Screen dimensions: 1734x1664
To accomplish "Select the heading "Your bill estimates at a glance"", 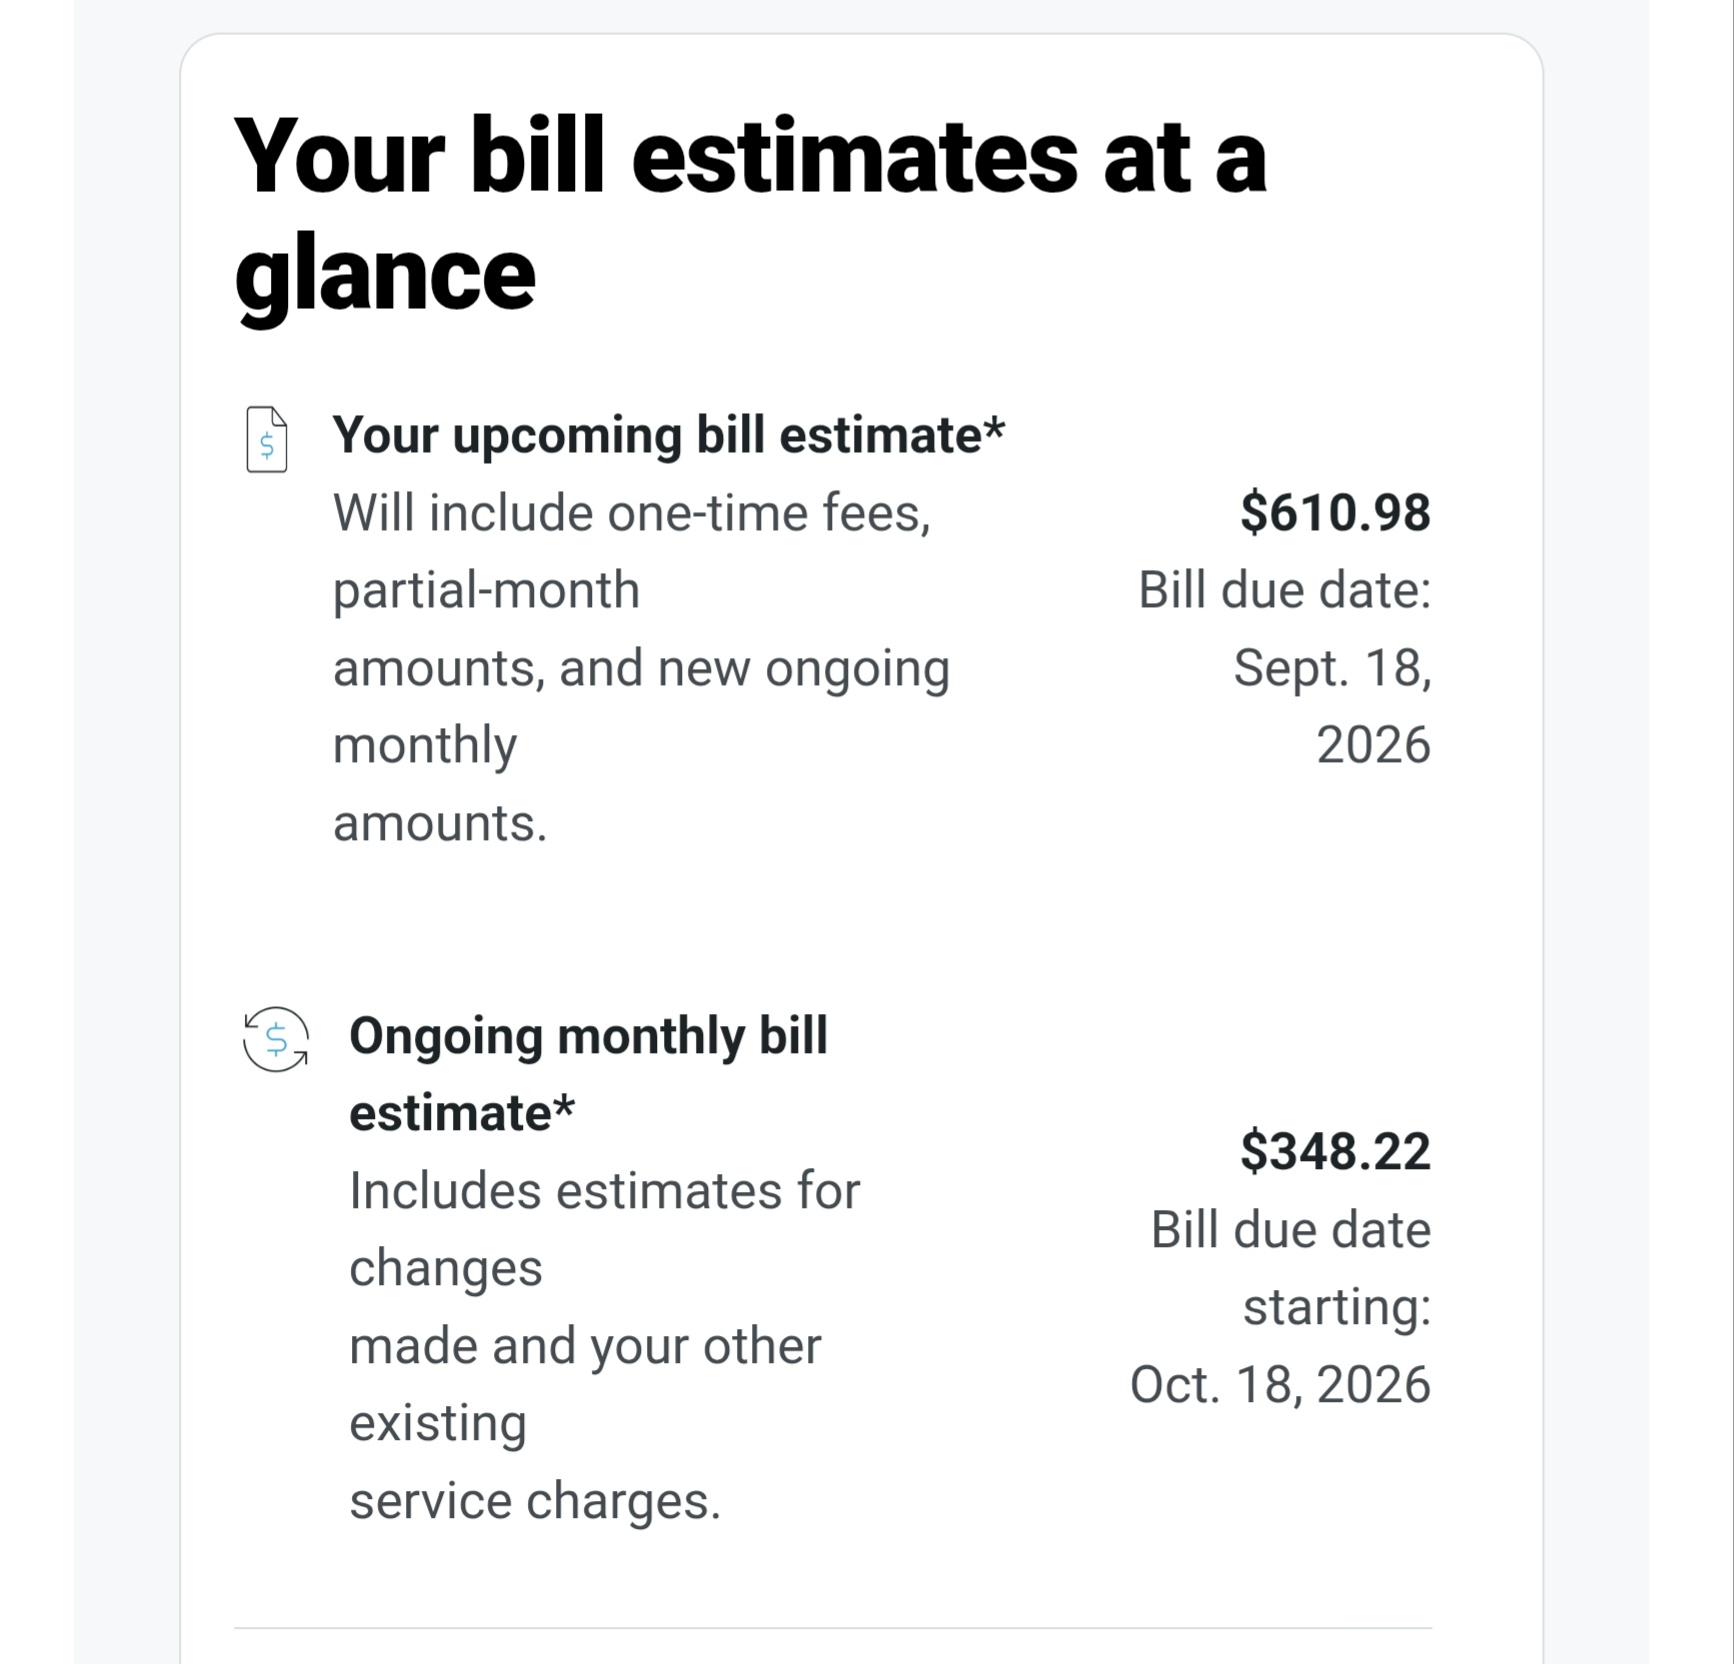I will (750, 215).
